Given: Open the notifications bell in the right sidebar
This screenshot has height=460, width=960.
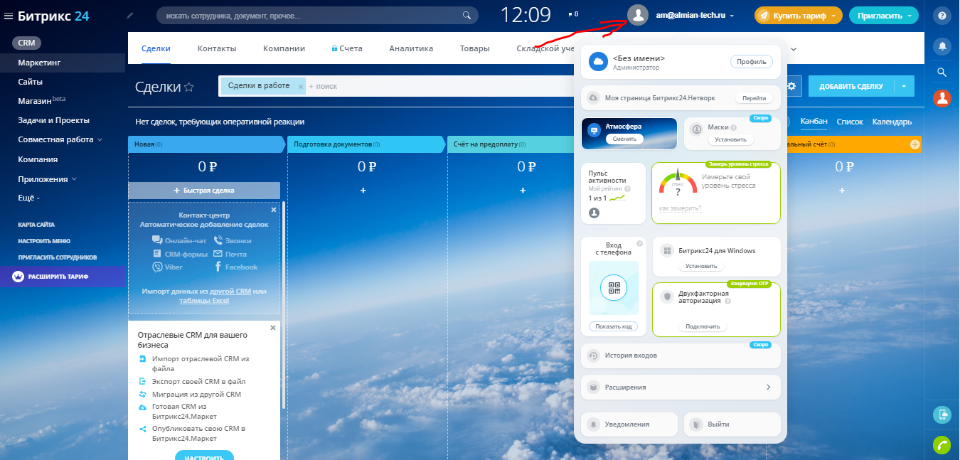Looking at the screenshot, I should click(942, 46).
